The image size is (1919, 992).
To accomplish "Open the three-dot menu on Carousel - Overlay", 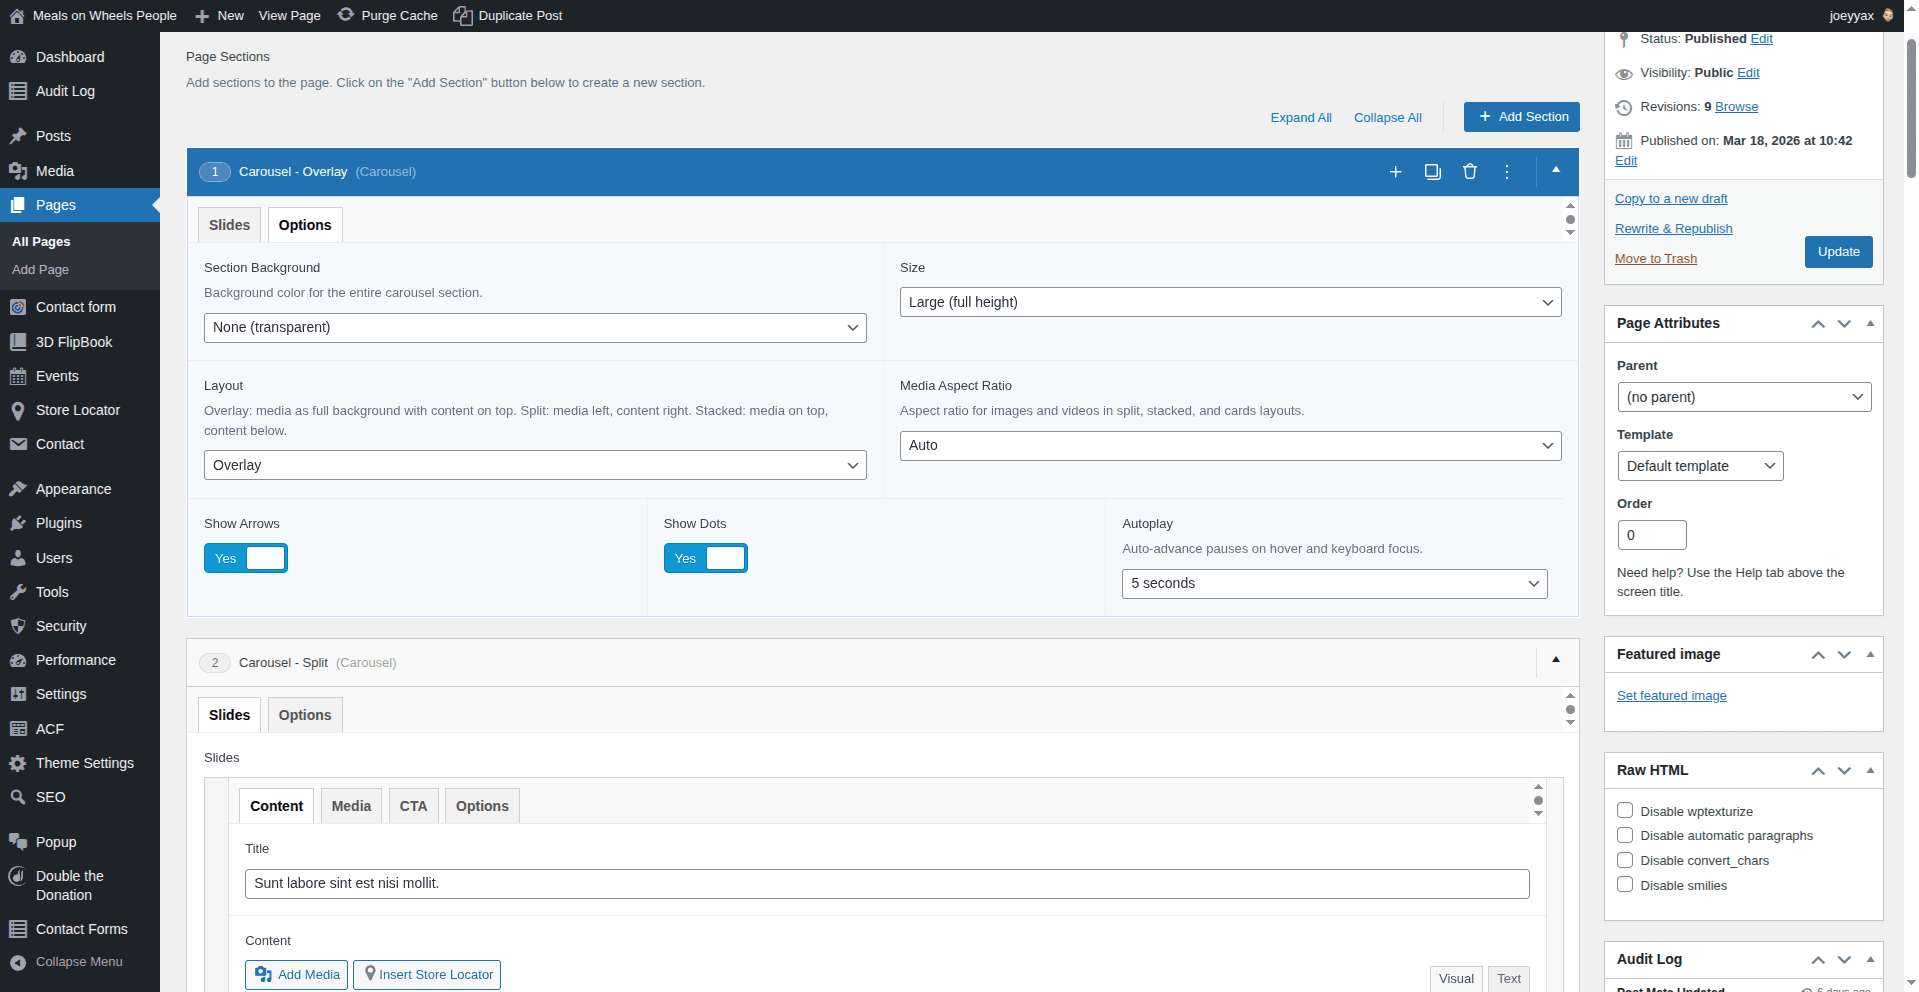I will pos(1507,171).
